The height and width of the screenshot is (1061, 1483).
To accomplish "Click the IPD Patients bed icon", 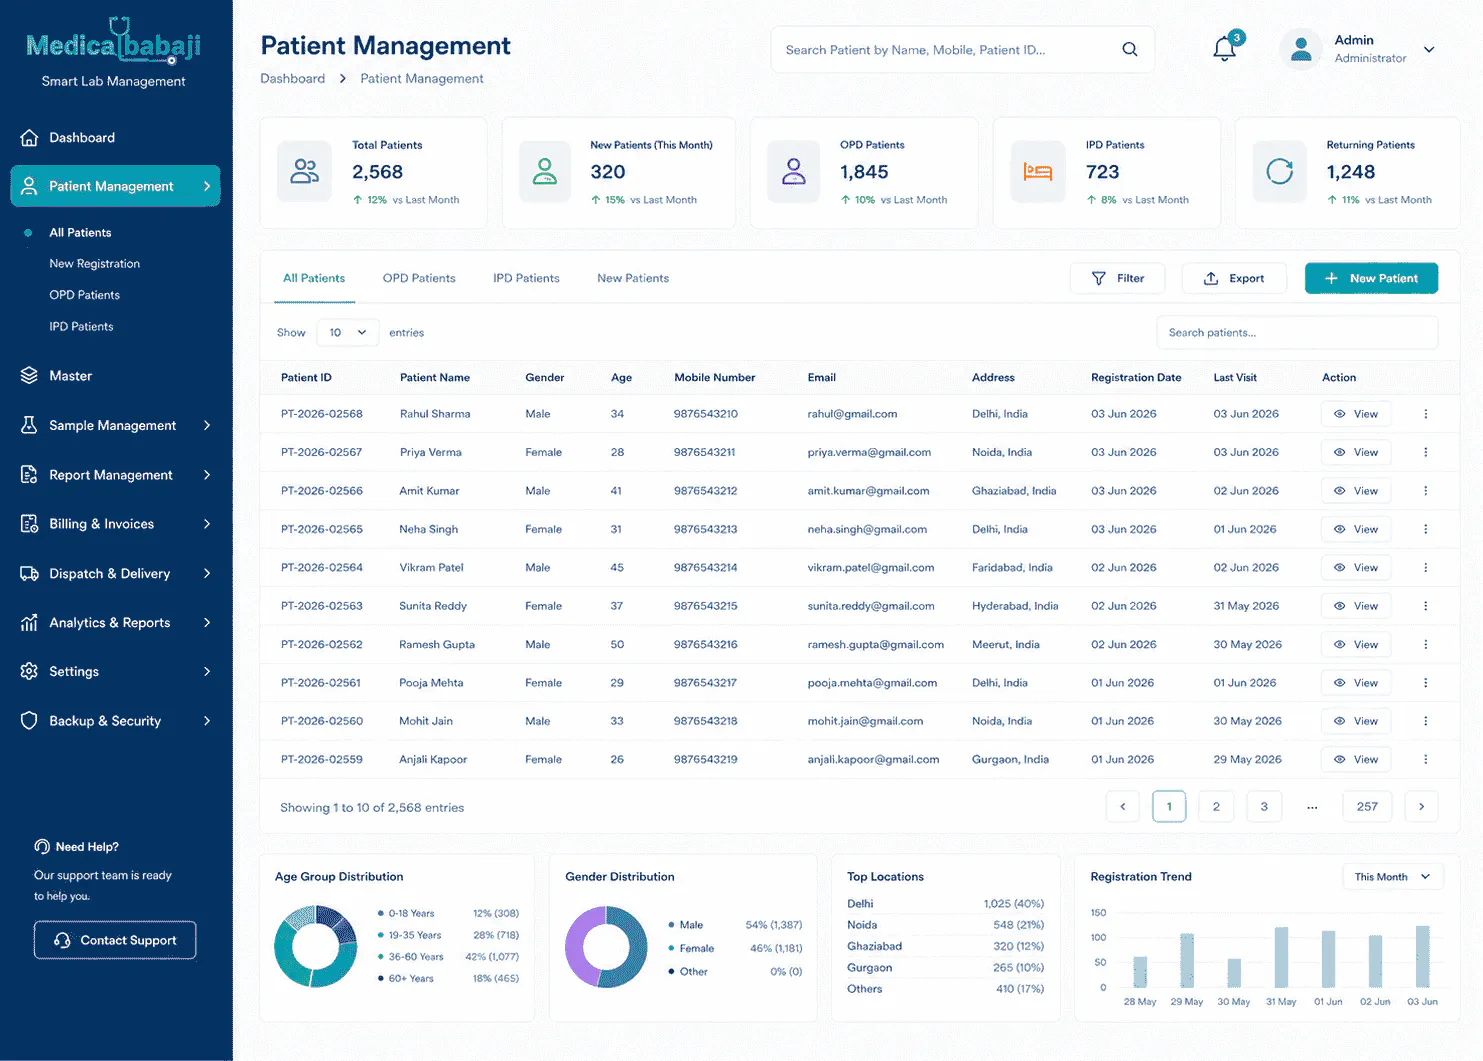I will coord(1038,172).
